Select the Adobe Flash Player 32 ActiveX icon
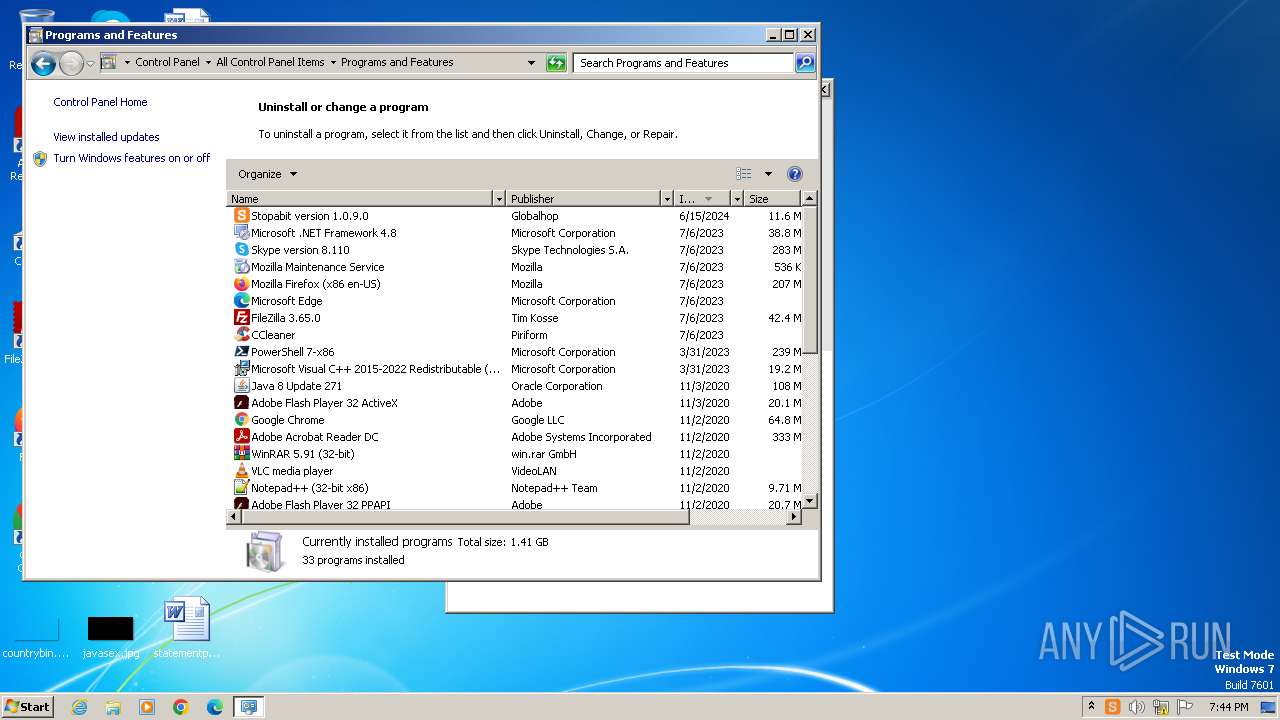Image resolution: width=1280 pixels, height=720 pixels. click(241, 403)
